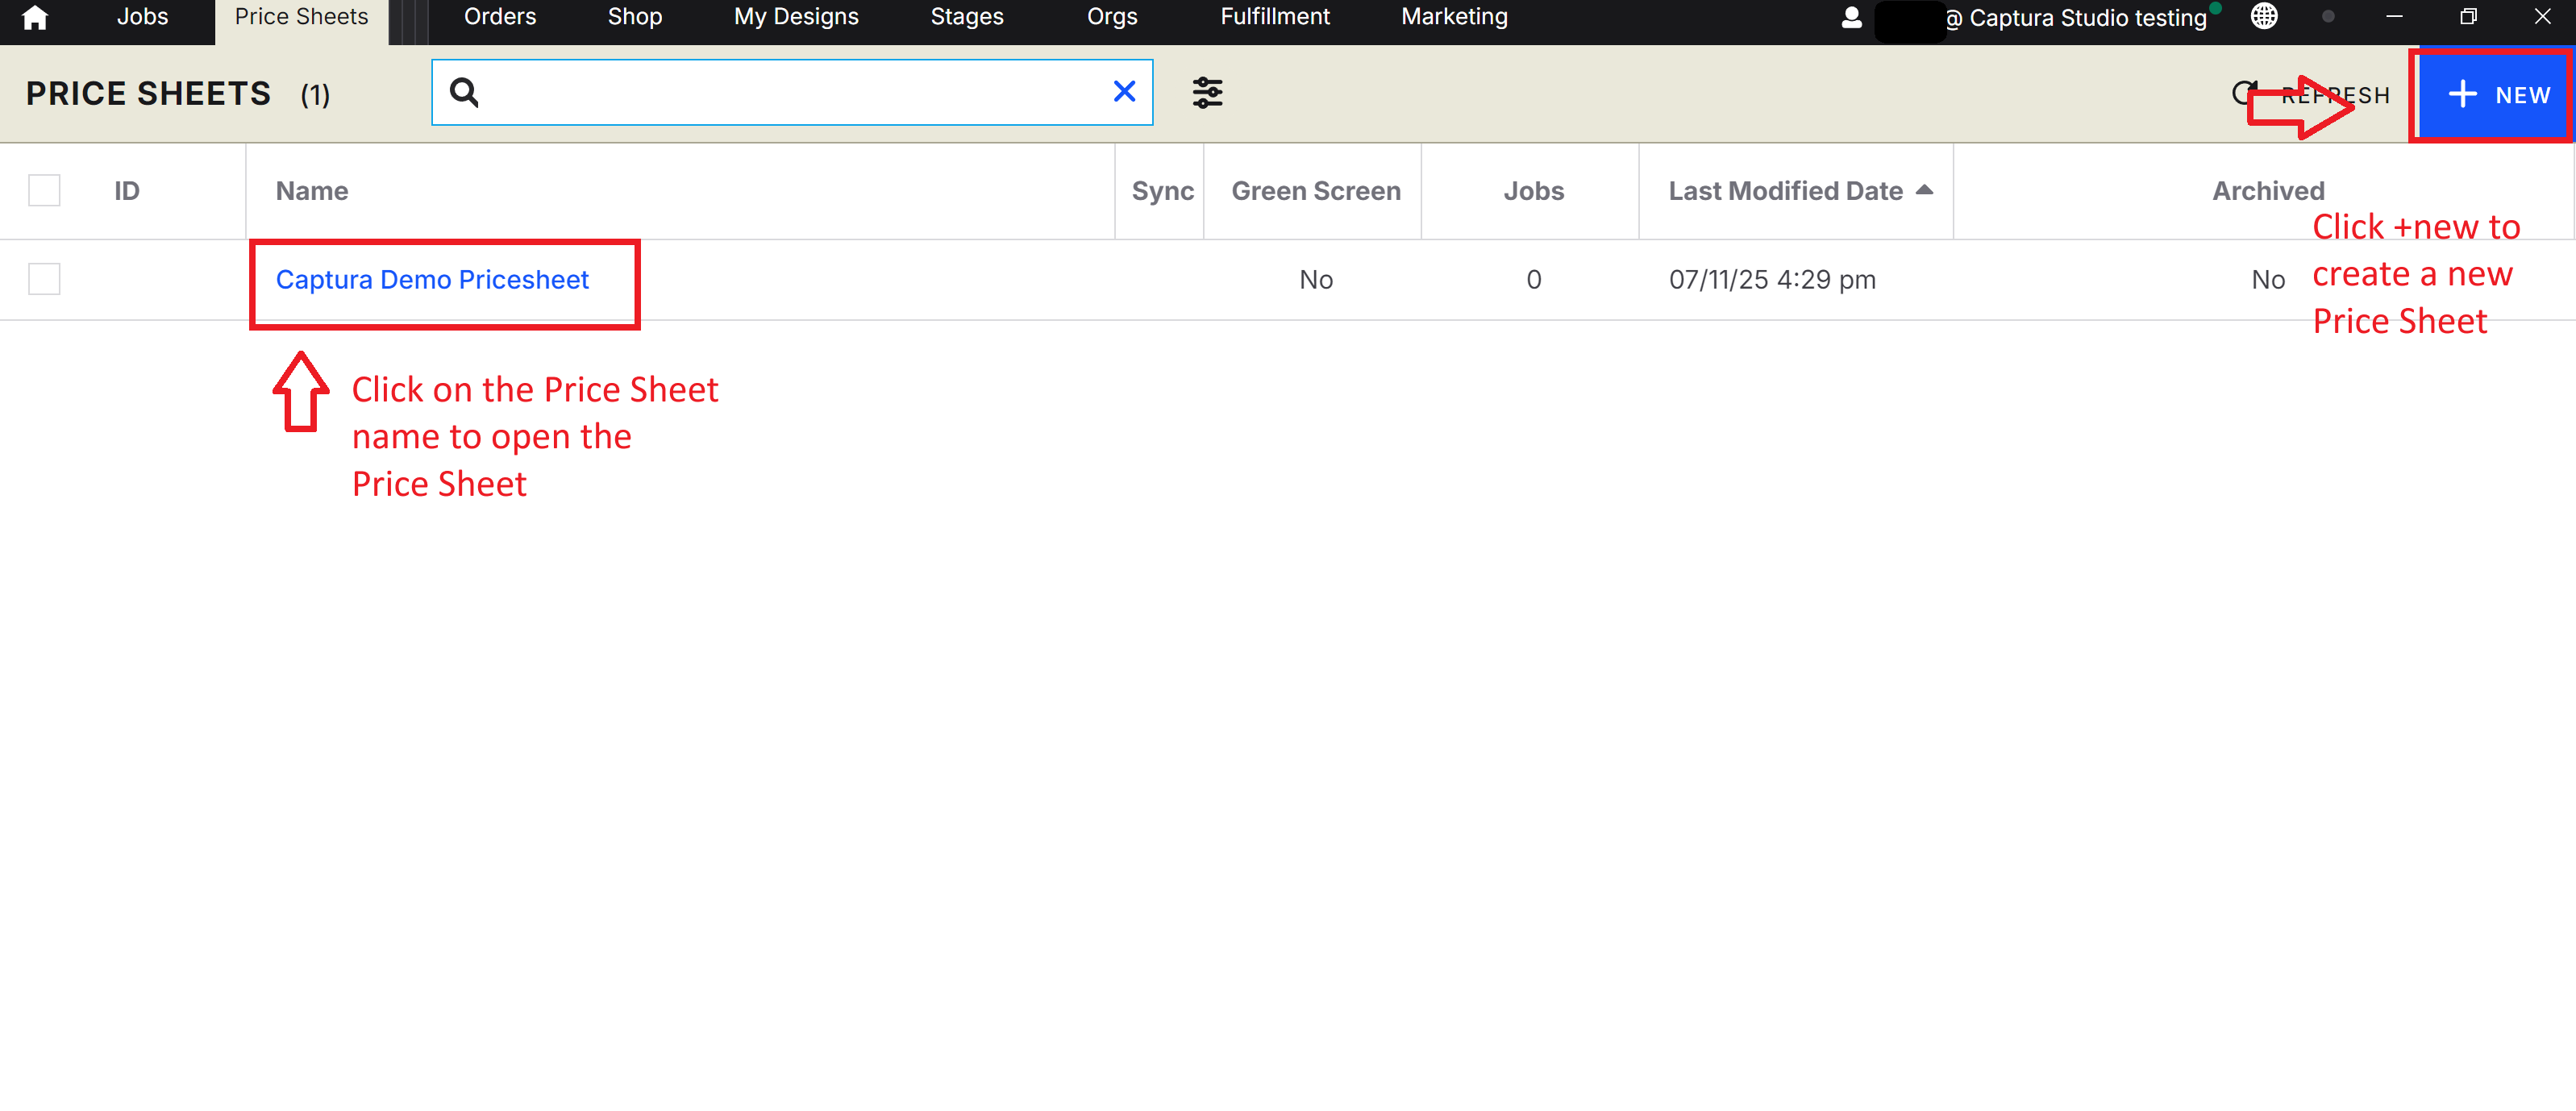The height and width of the screenshot is (1111, 2576).
Task: Open the Captura Demo Pricesheet link
Action: 432,280
